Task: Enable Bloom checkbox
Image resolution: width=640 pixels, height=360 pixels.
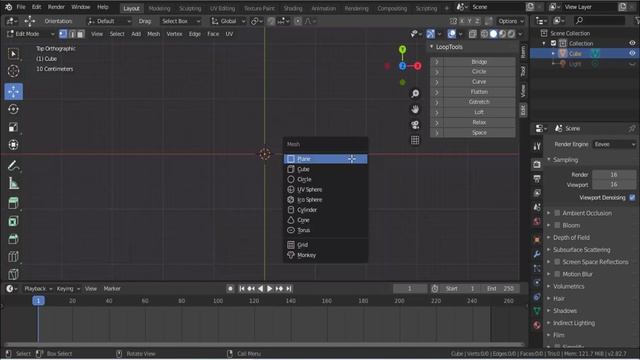Action: tap(557, 225)
